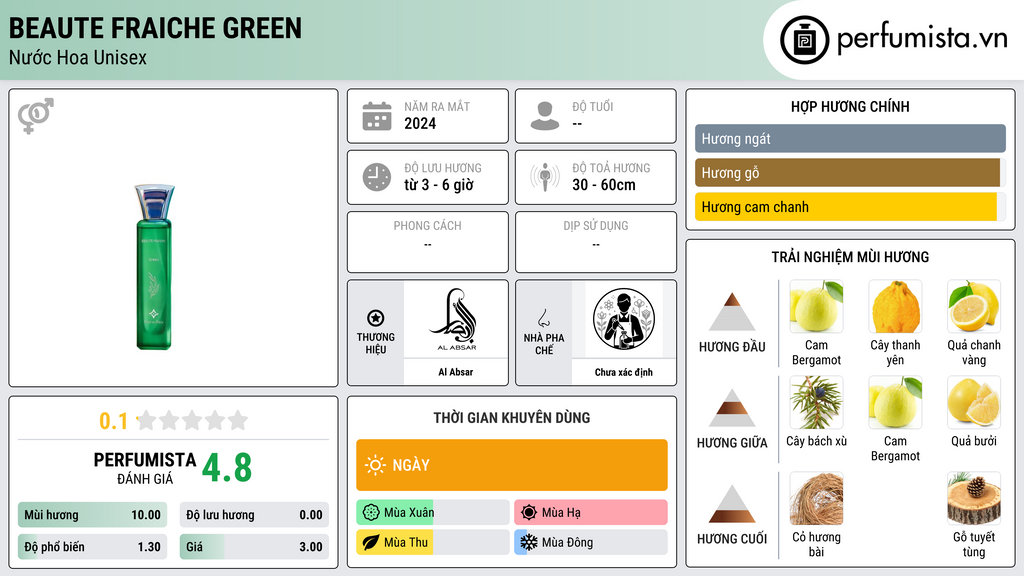Click the Chưa xác định perfumer label
Viewport: 1024px width, 576px height.
[624, 372]
